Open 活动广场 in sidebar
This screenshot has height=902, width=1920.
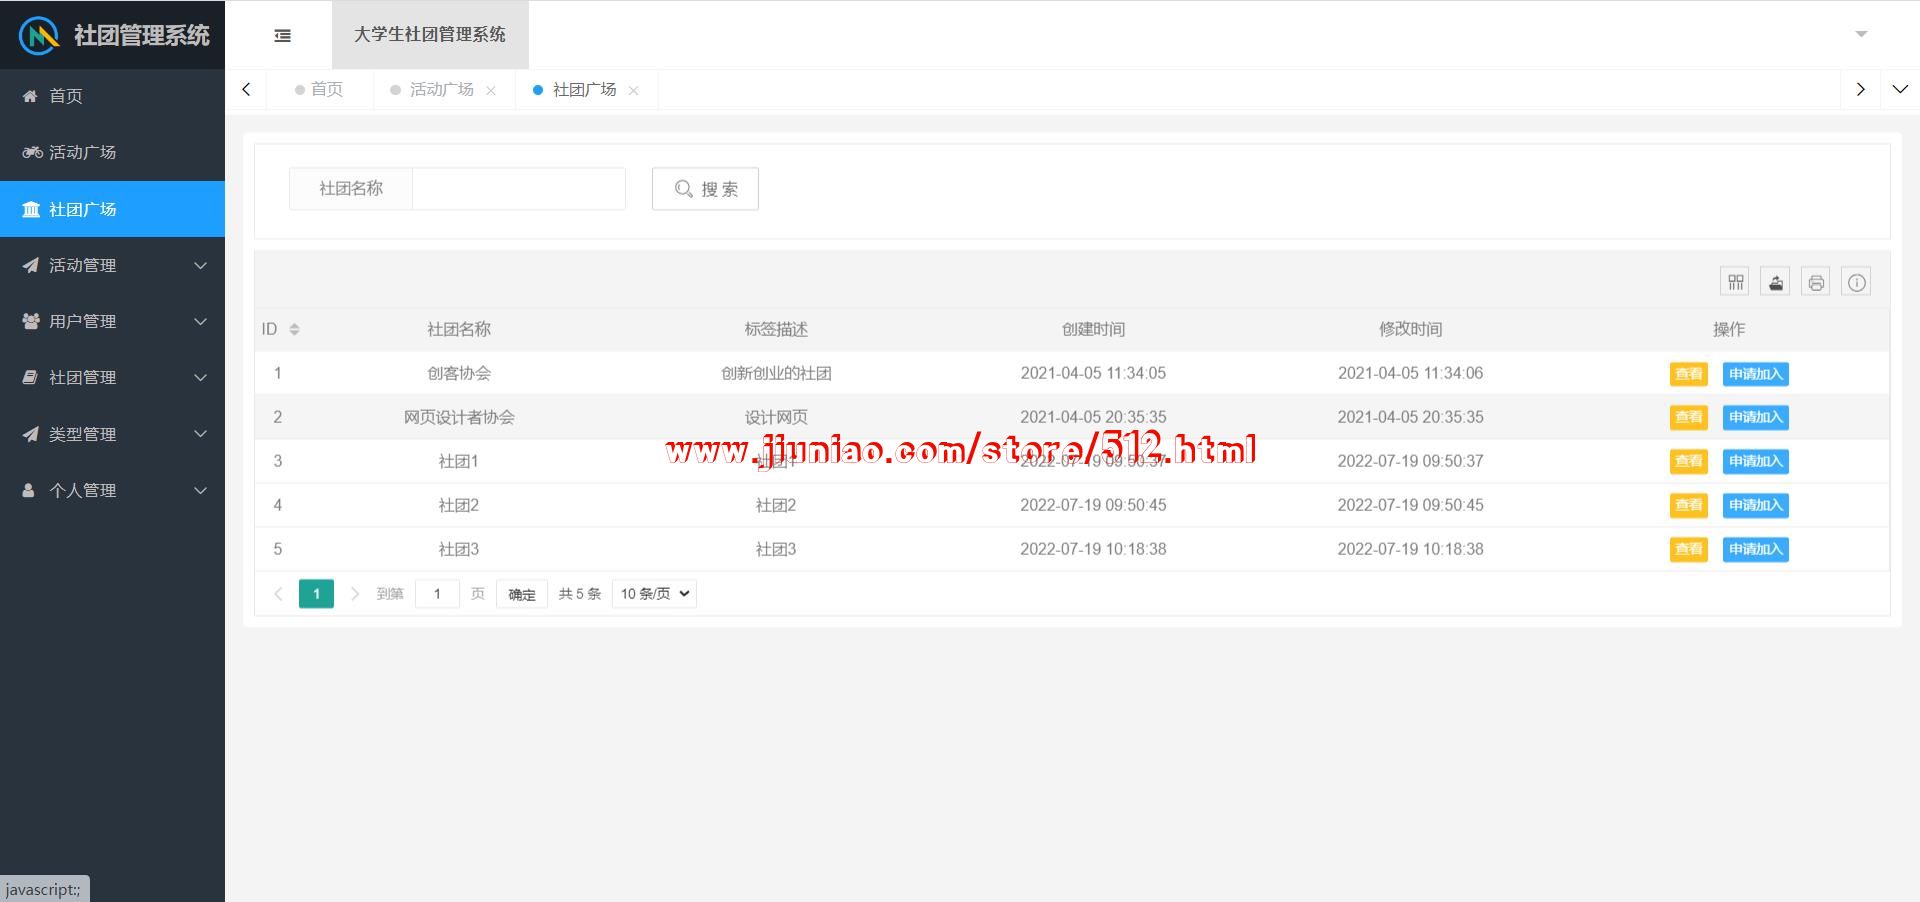pos(112,152)
